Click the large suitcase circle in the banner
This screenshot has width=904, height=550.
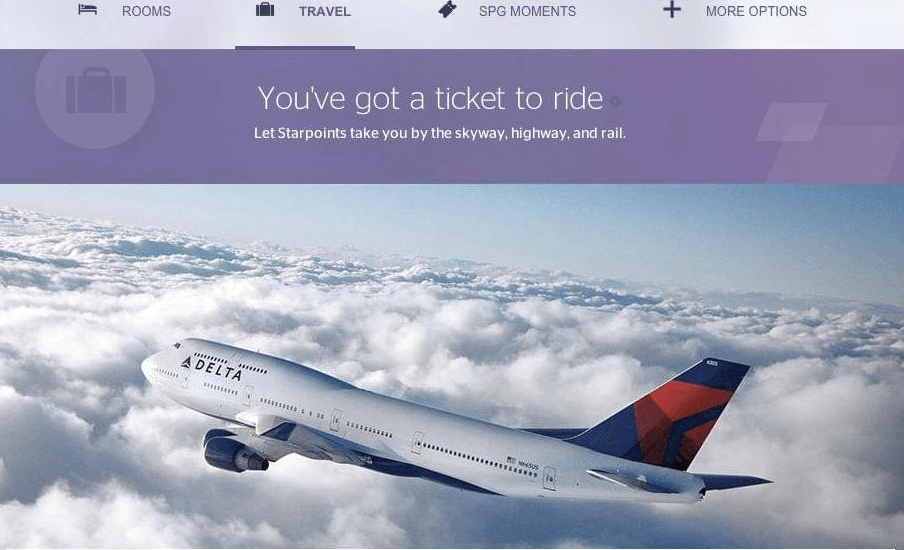(95, 90)
